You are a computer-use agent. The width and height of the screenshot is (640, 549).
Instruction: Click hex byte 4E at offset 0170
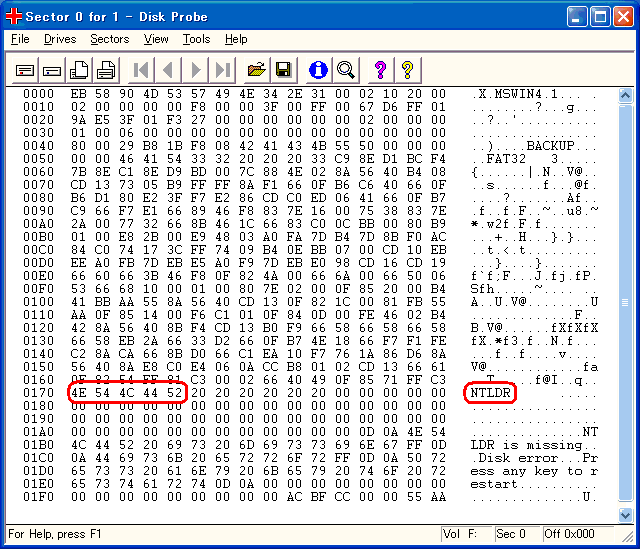pos(80,393)
